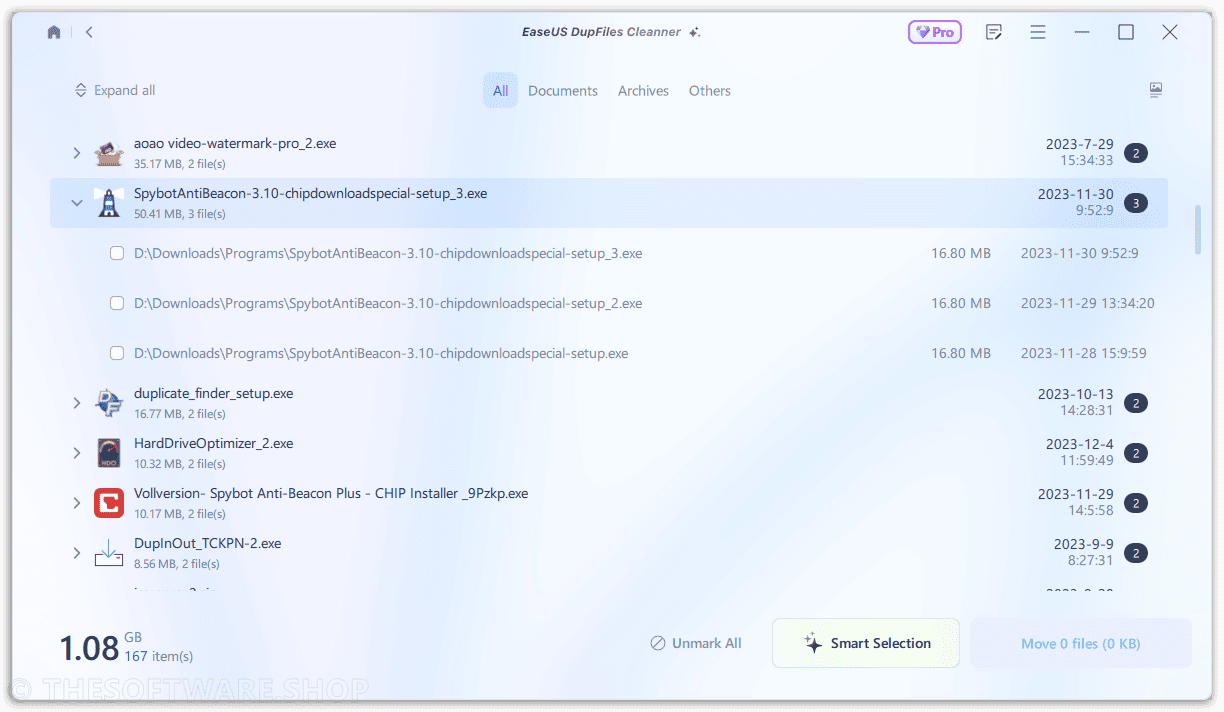This screenshot has height=712, width=1224.
Task: Switch to the Archives tab
Action: 643,90
